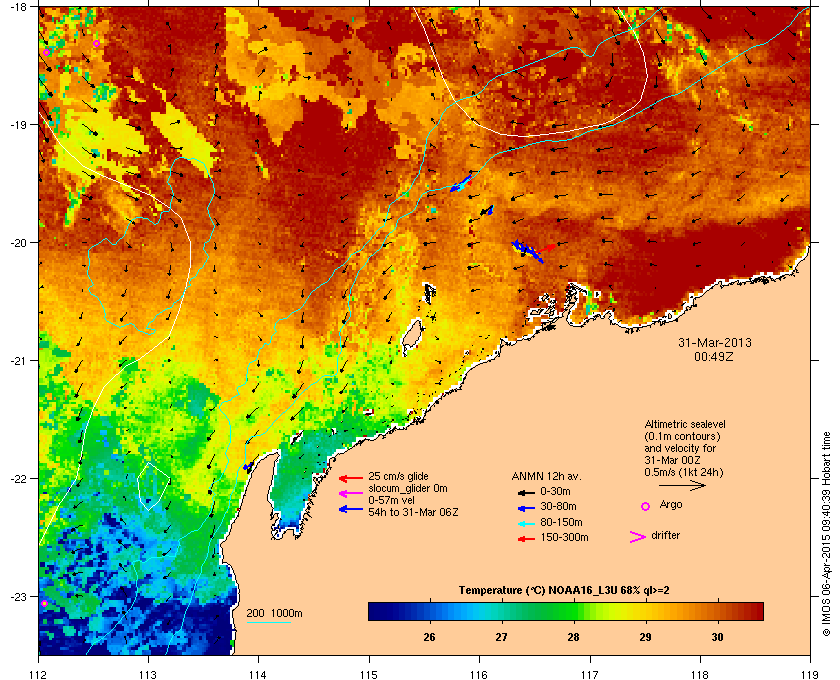Click the Temperature (°C) NOAA16_L3U colorbar title
This screenshot has height=680, width=840.
tap(564, 591)
